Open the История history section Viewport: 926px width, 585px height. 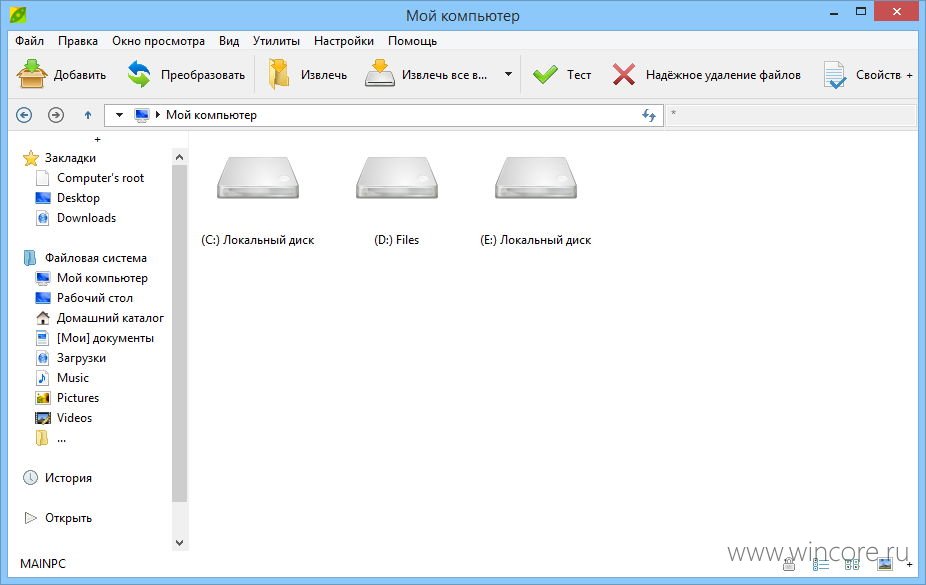pos(57,478)
